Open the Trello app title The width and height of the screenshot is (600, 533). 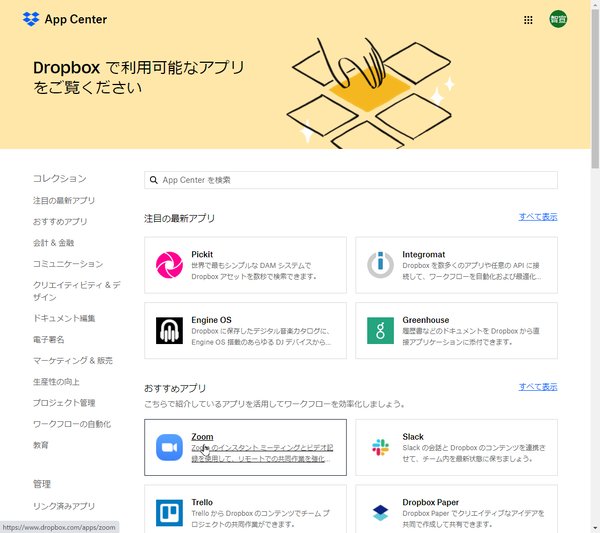202,502
